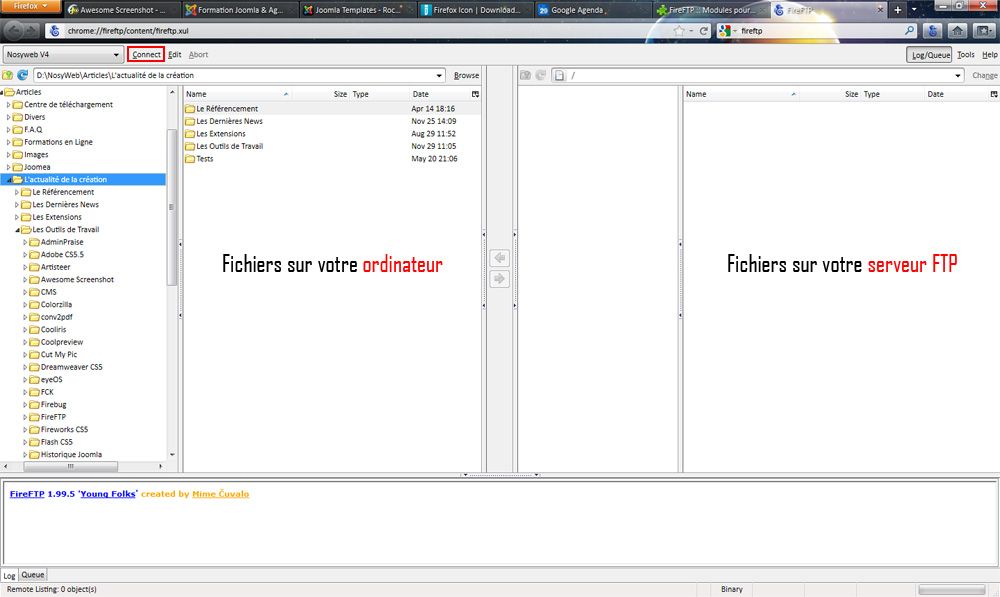
Task: List all tabs dropdown arrow
Action: click(x=914, y=10)
